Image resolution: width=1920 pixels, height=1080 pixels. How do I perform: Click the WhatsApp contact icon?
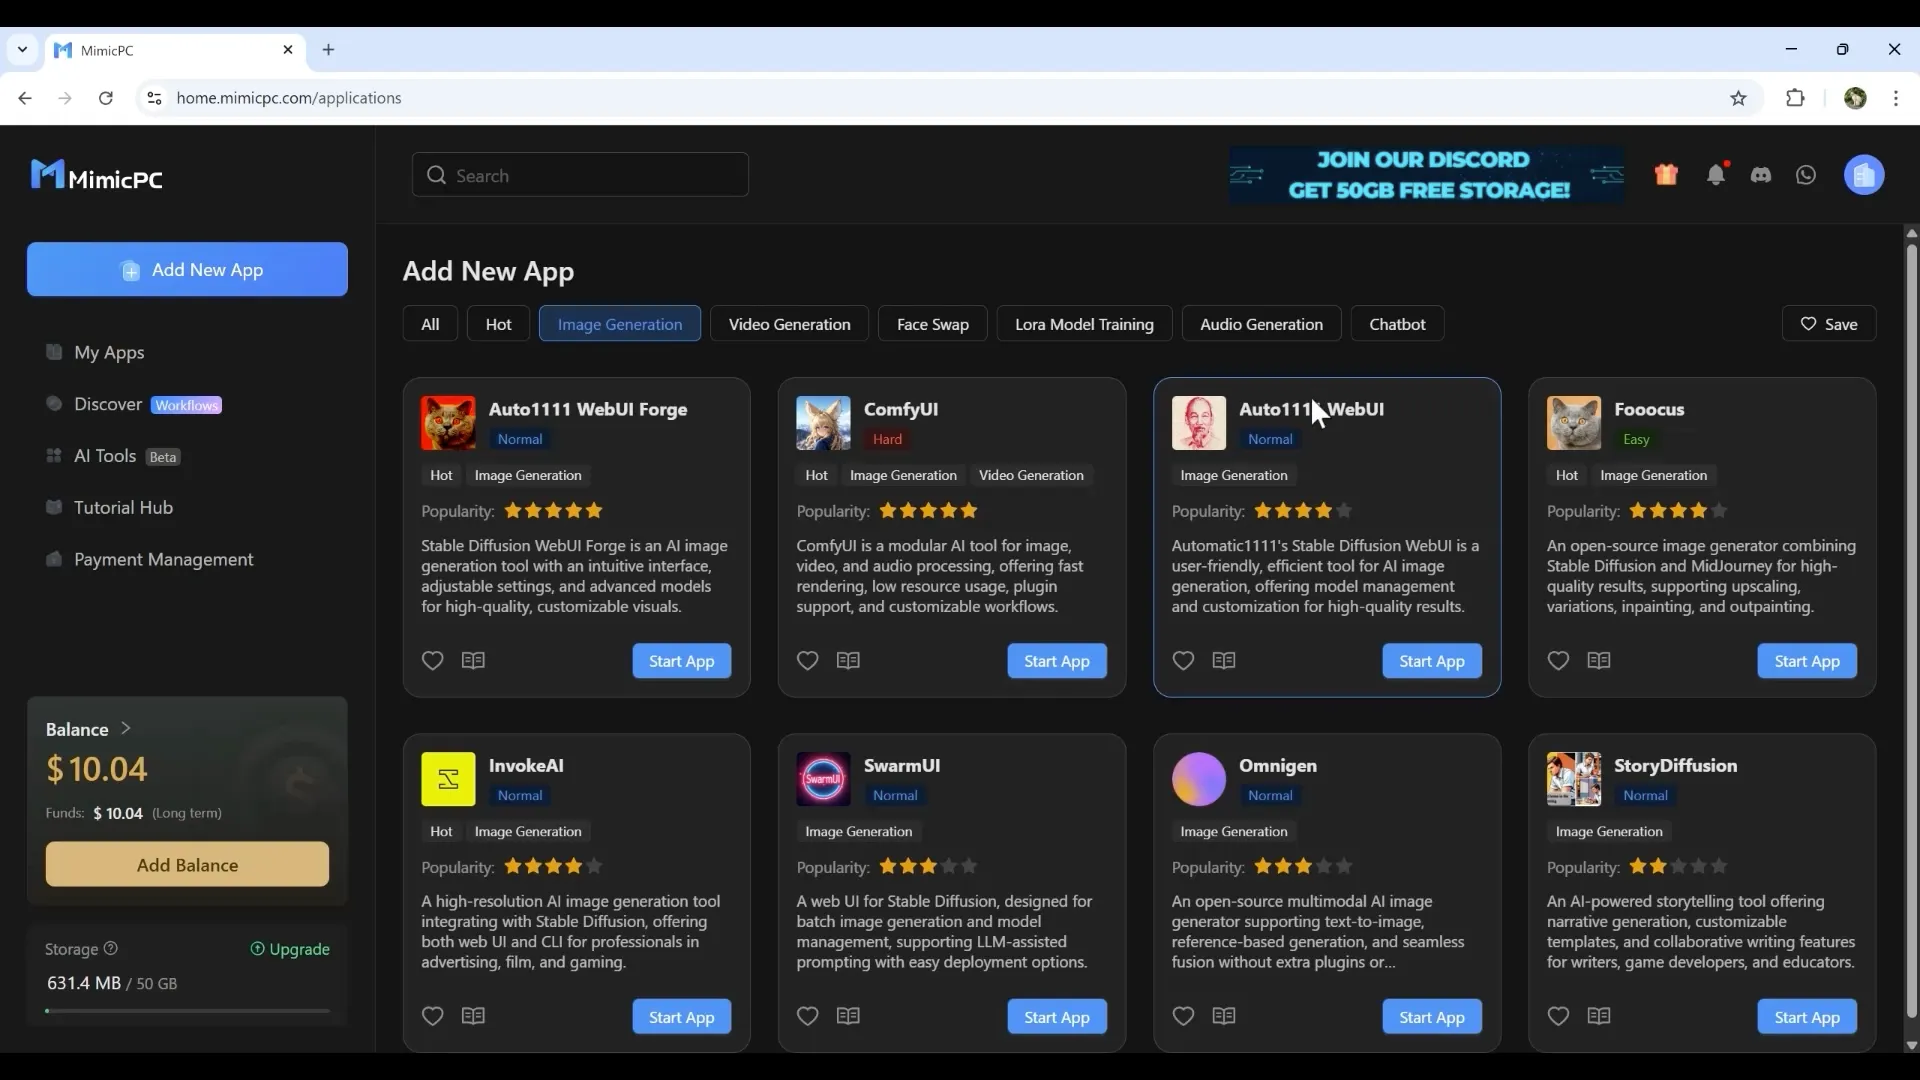tap(1806, 175)
